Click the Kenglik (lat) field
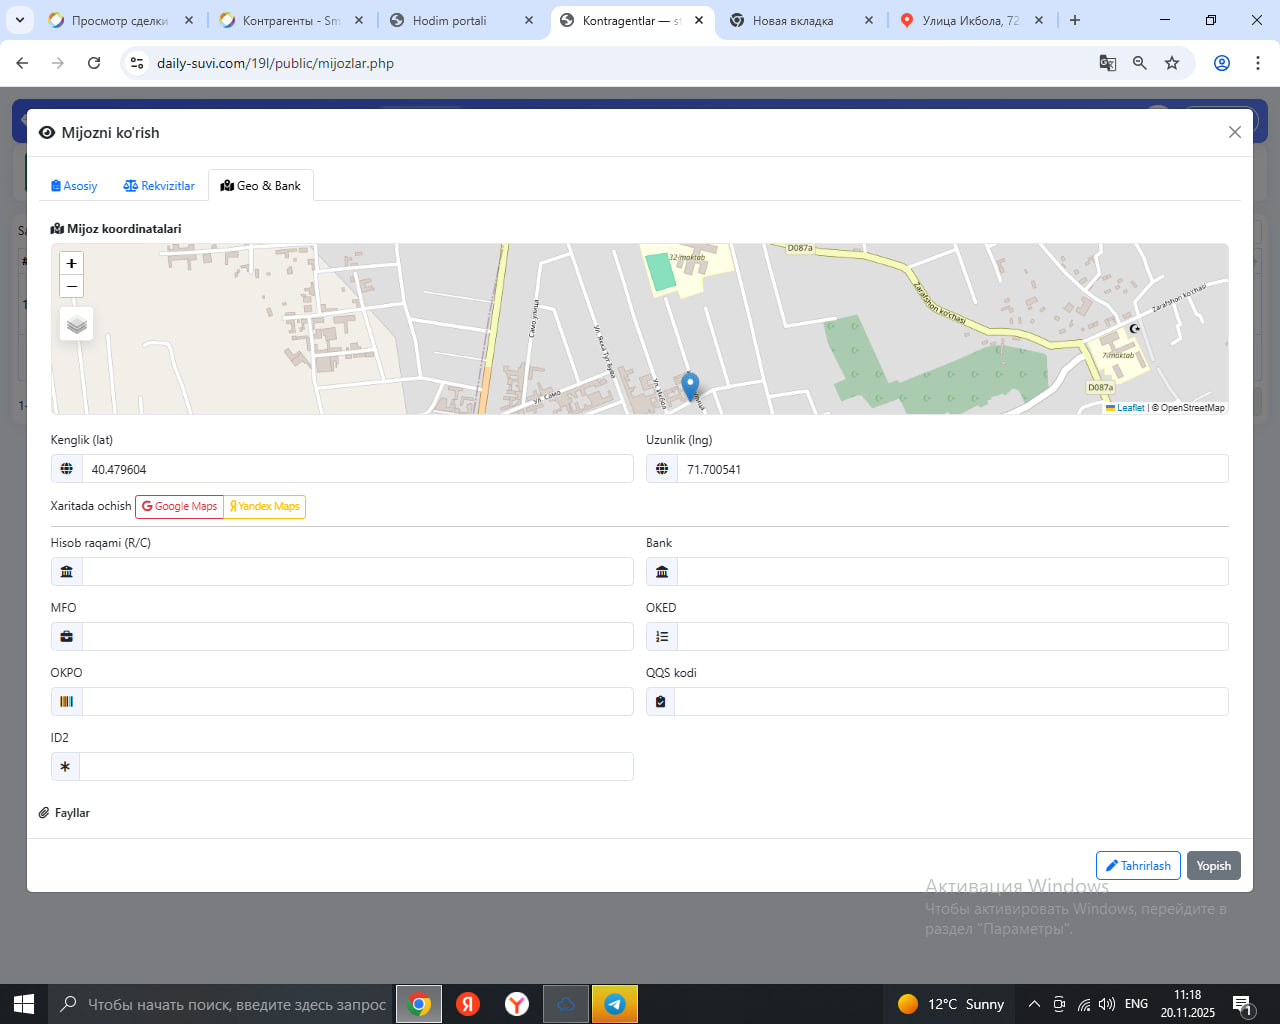The image size is (1280, 1024). [356, 469]
